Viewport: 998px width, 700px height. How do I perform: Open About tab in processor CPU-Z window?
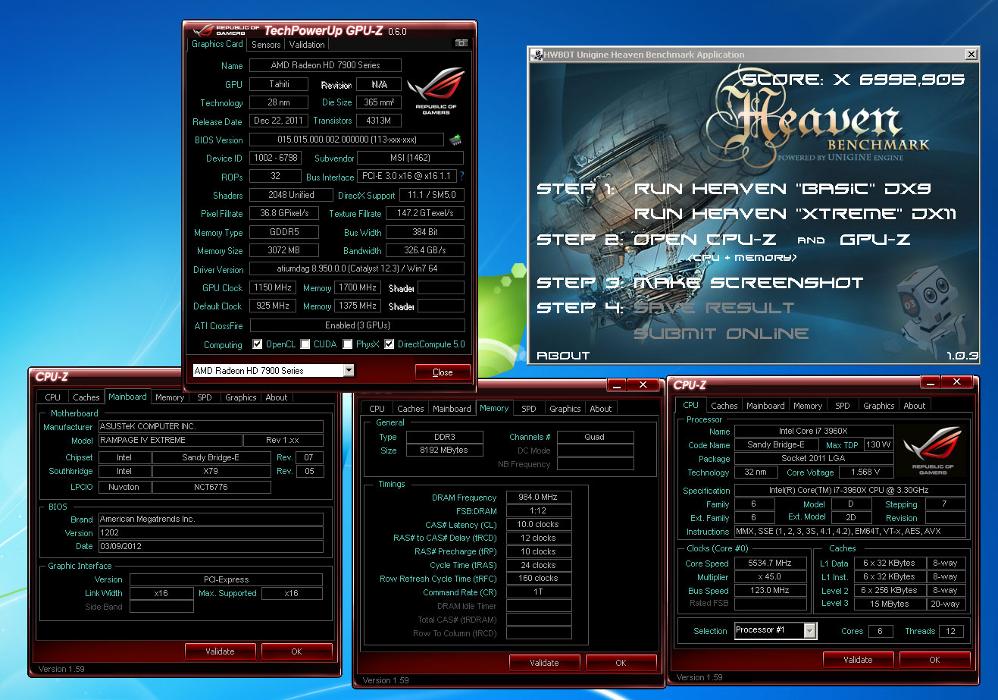(915, 405)
